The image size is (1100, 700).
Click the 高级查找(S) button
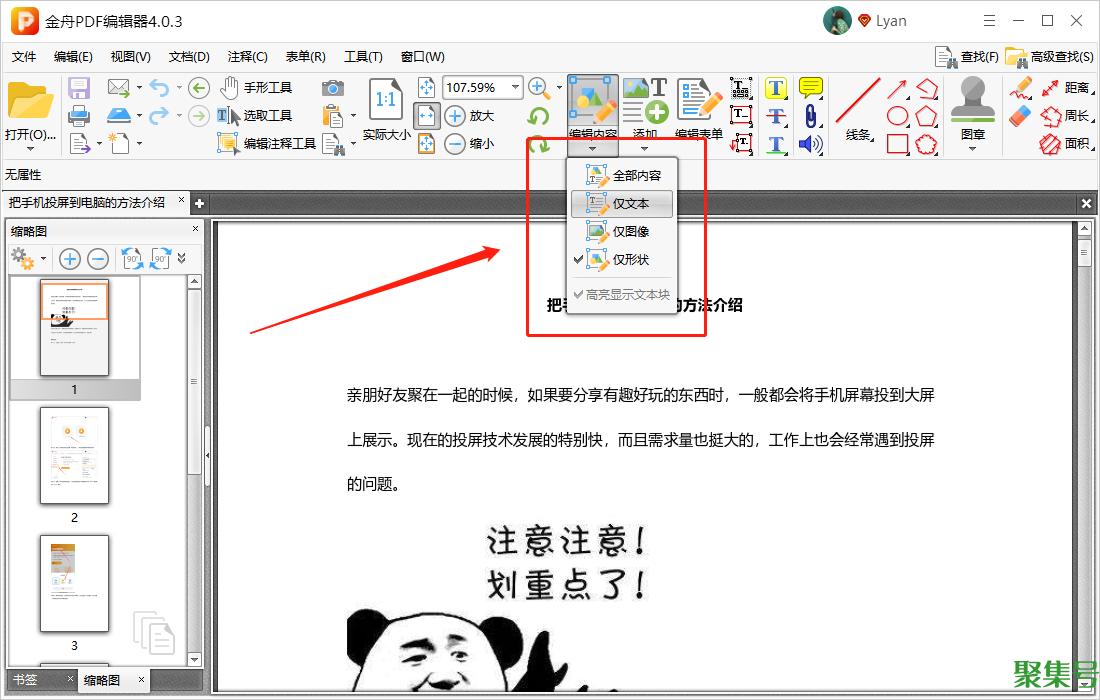click(1050, 57)
